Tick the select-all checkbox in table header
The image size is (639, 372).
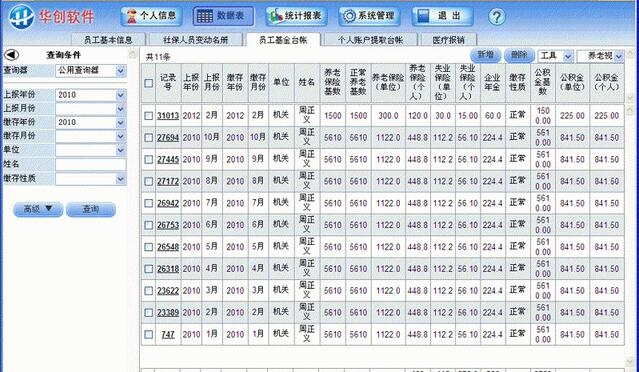pos(149,83)
